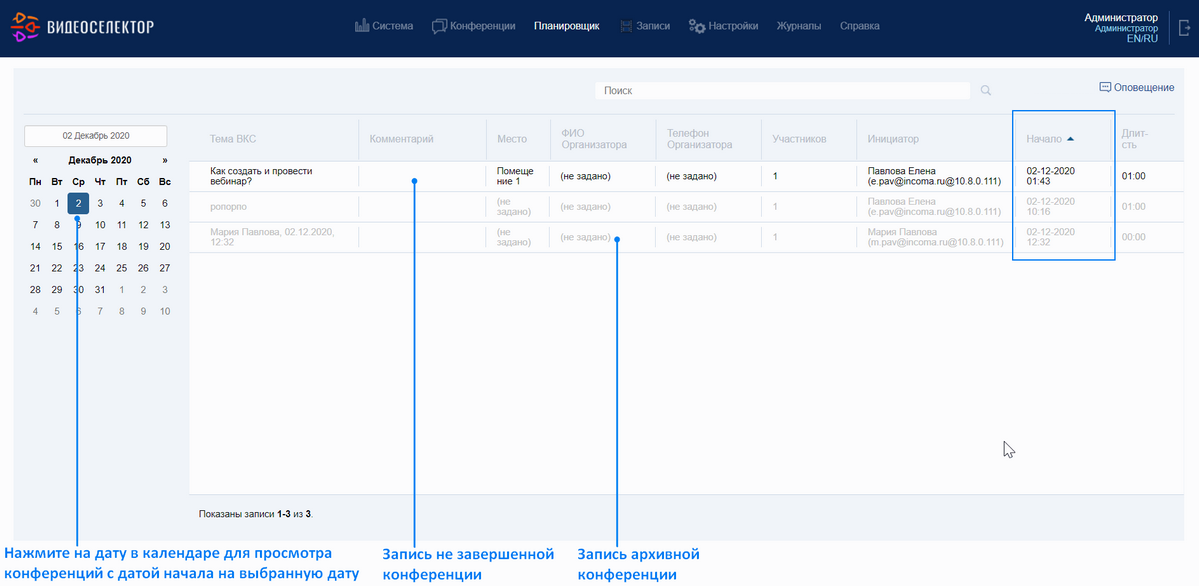Open Система via its bar chart icon
The width and height of the screenshot is (1199, 586).
click(x=362, y=26)
